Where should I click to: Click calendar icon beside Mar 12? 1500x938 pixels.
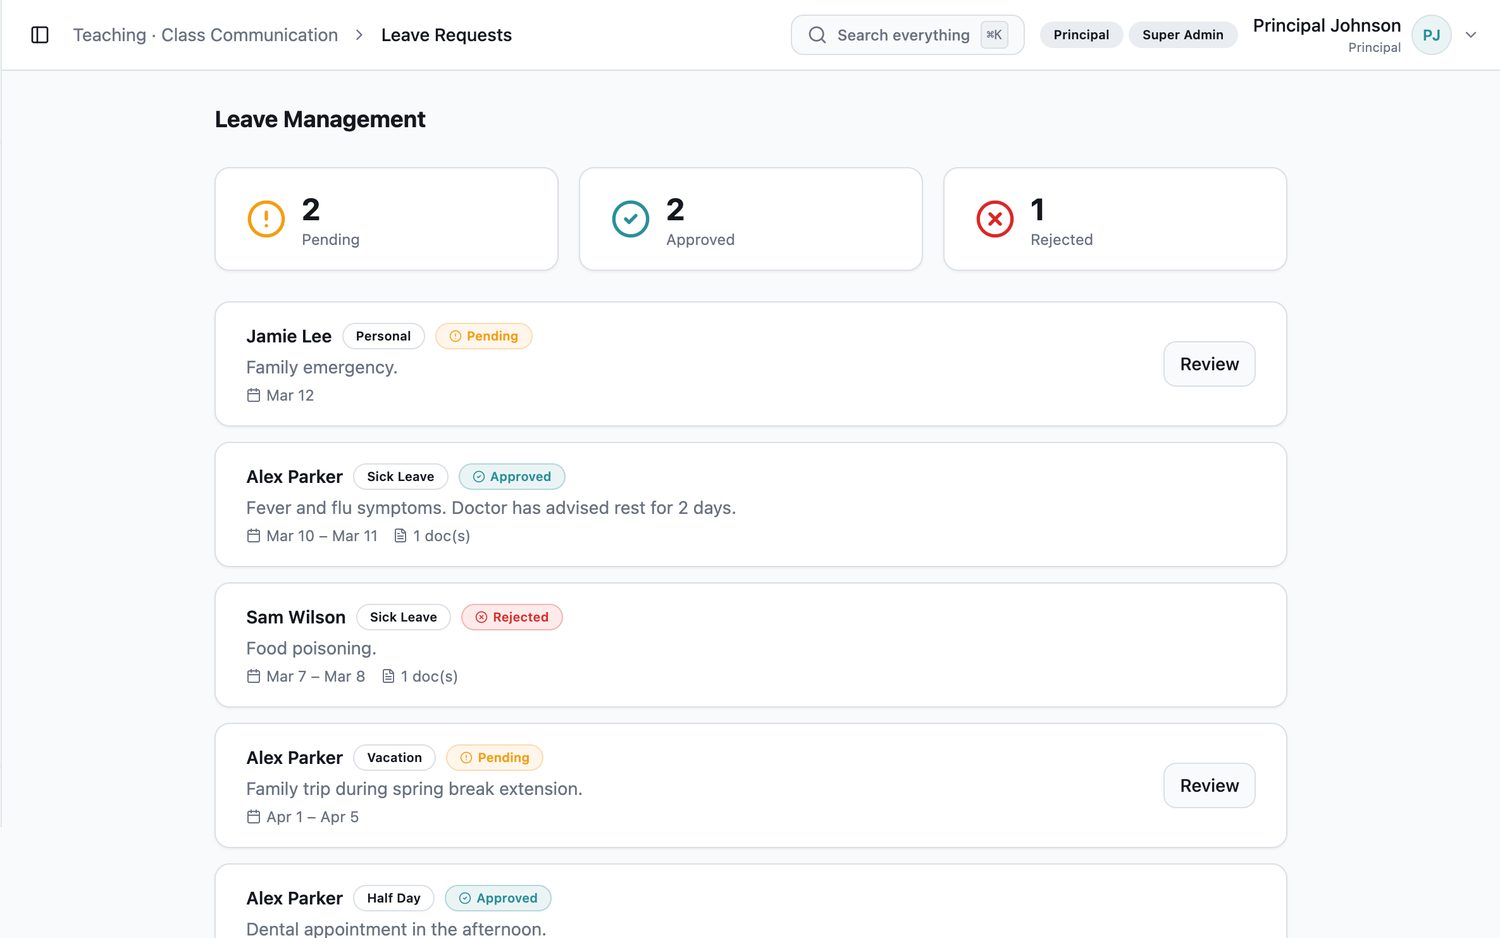point(254,395)
